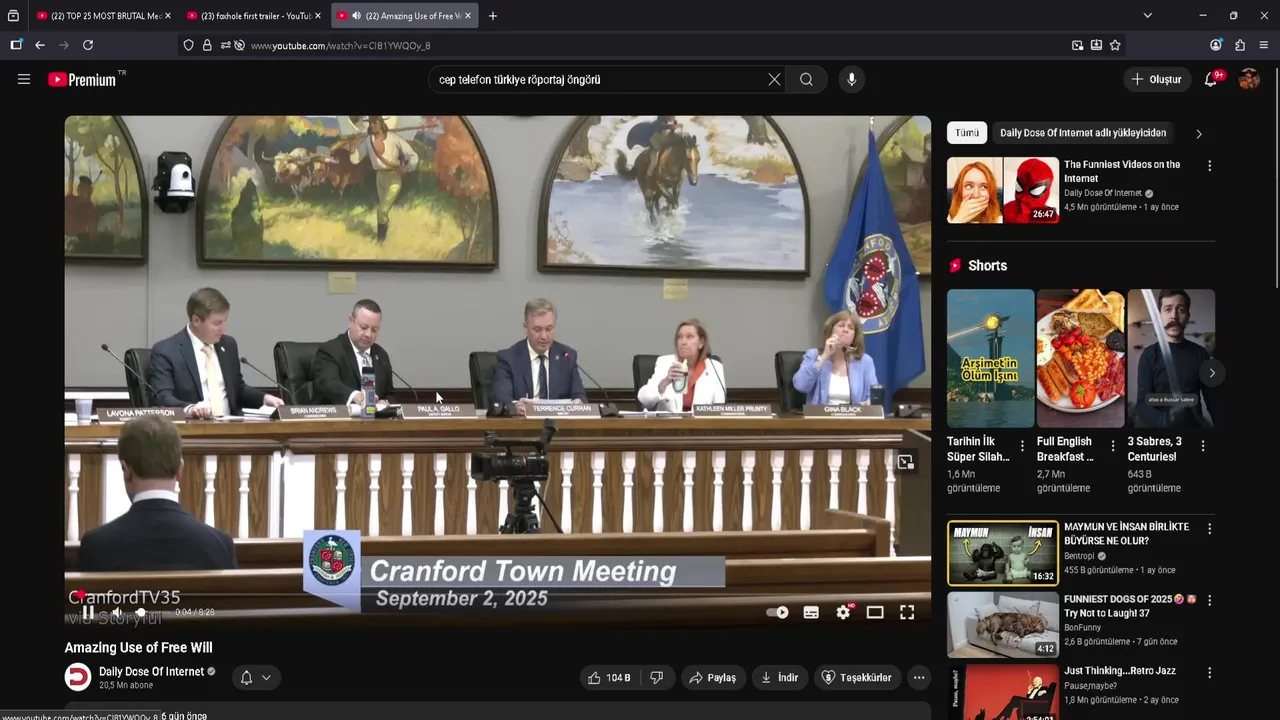Open the 3 Sabres, 3 Centuries short
The image size is (1280, 720).
point(1171,358)
